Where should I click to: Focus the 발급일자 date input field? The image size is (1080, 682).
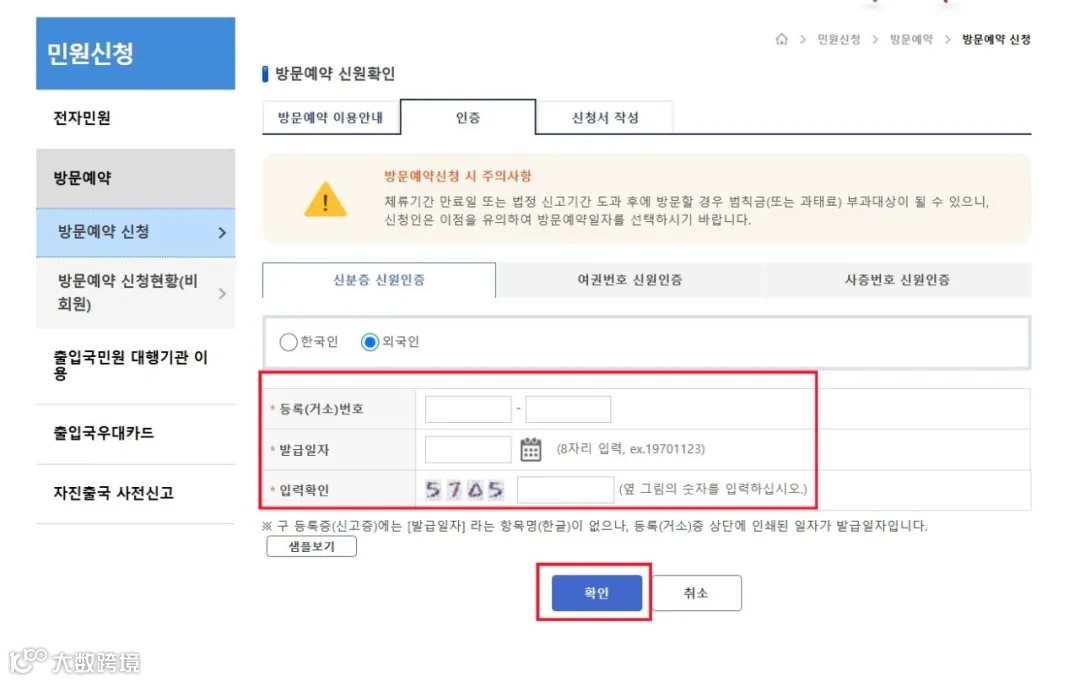tap(468, 449)
